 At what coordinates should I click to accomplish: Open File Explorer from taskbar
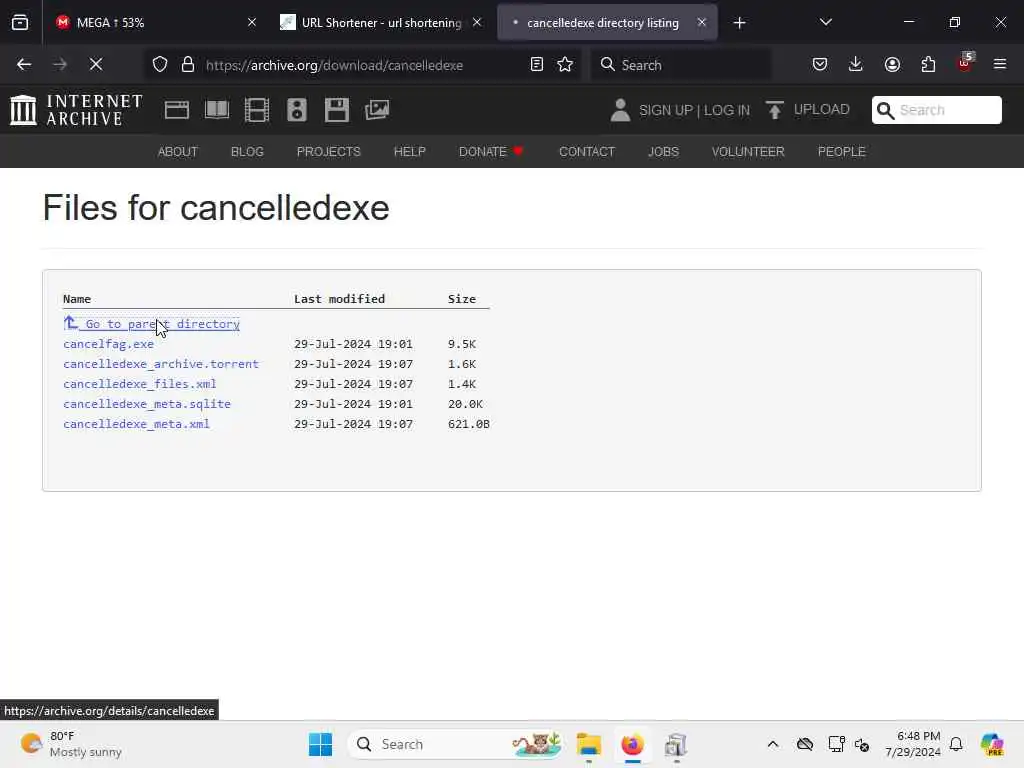[x=588, y=744]
